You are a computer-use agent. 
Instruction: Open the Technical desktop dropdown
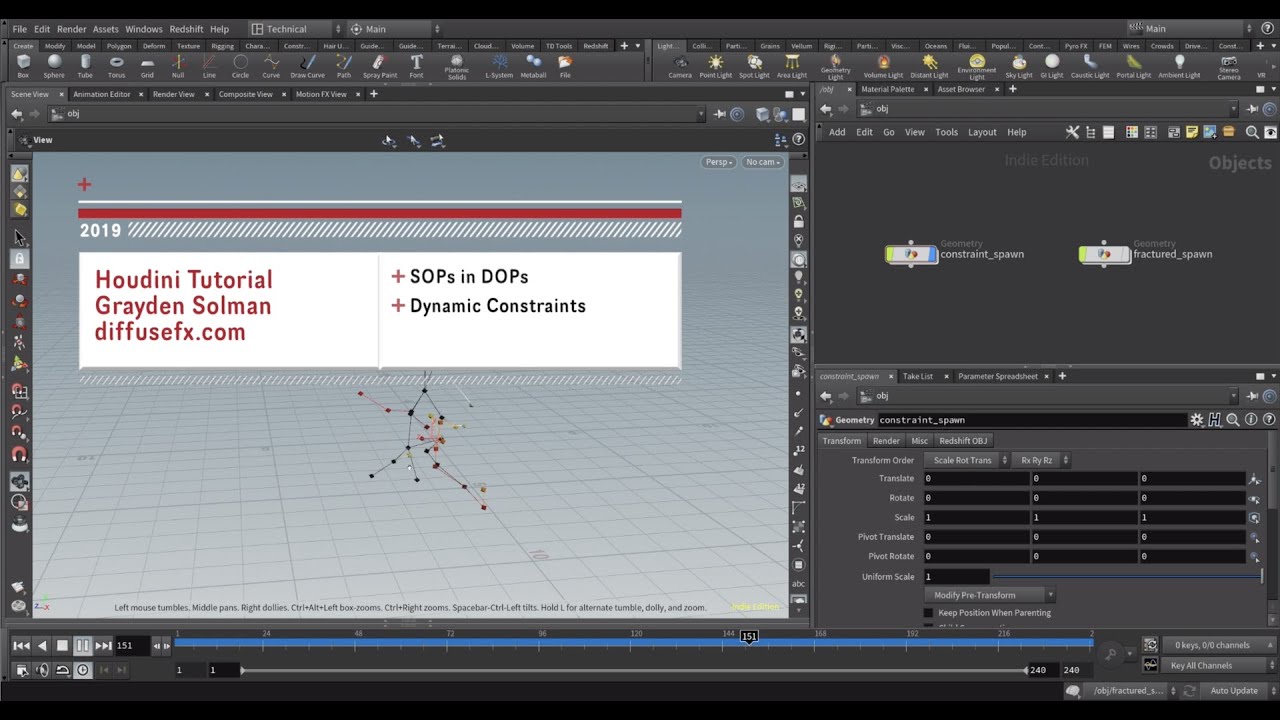click(295, 29)
